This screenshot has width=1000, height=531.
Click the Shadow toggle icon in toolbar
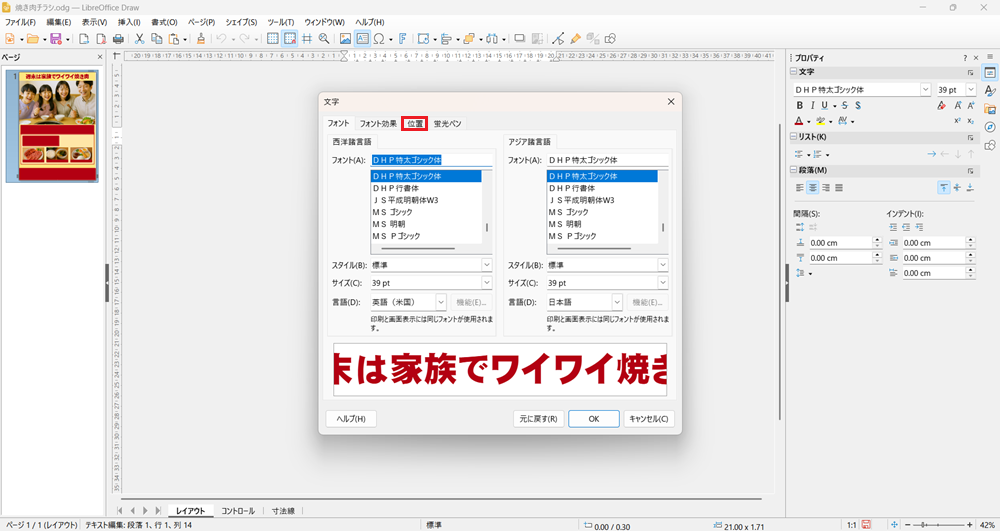pyautogui.click(x=520, y=39)
